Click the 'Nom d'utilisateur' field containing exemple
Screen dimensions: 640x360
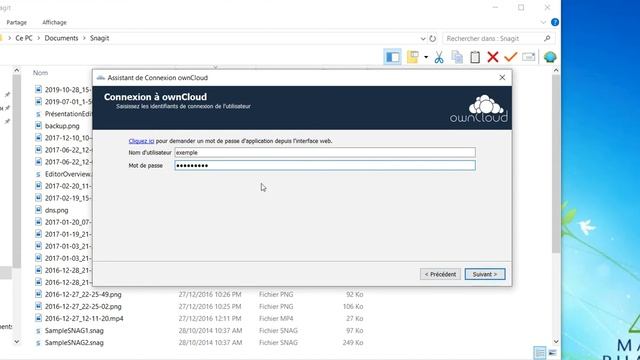tap(325, 152)
